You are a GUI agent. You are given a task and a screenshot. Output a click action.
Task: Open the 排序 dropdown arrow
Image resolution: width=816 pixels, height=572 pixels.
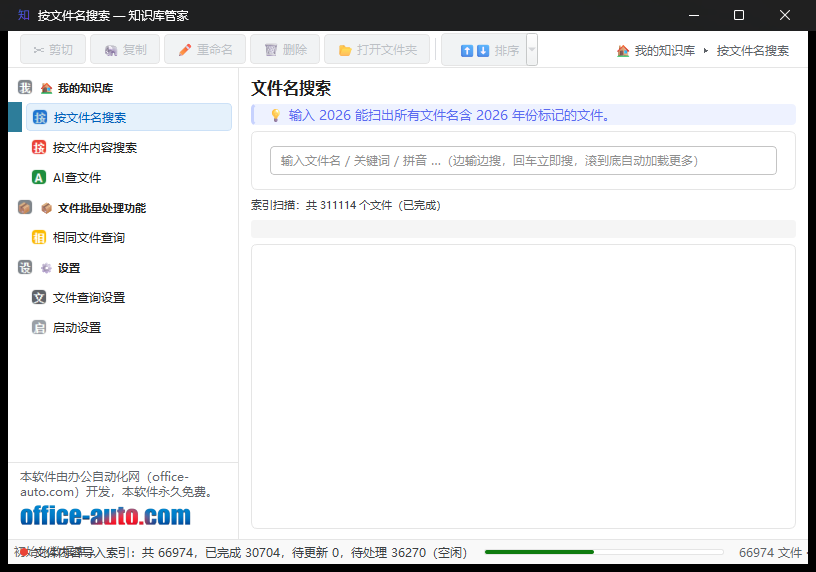[x=532, y=50]
